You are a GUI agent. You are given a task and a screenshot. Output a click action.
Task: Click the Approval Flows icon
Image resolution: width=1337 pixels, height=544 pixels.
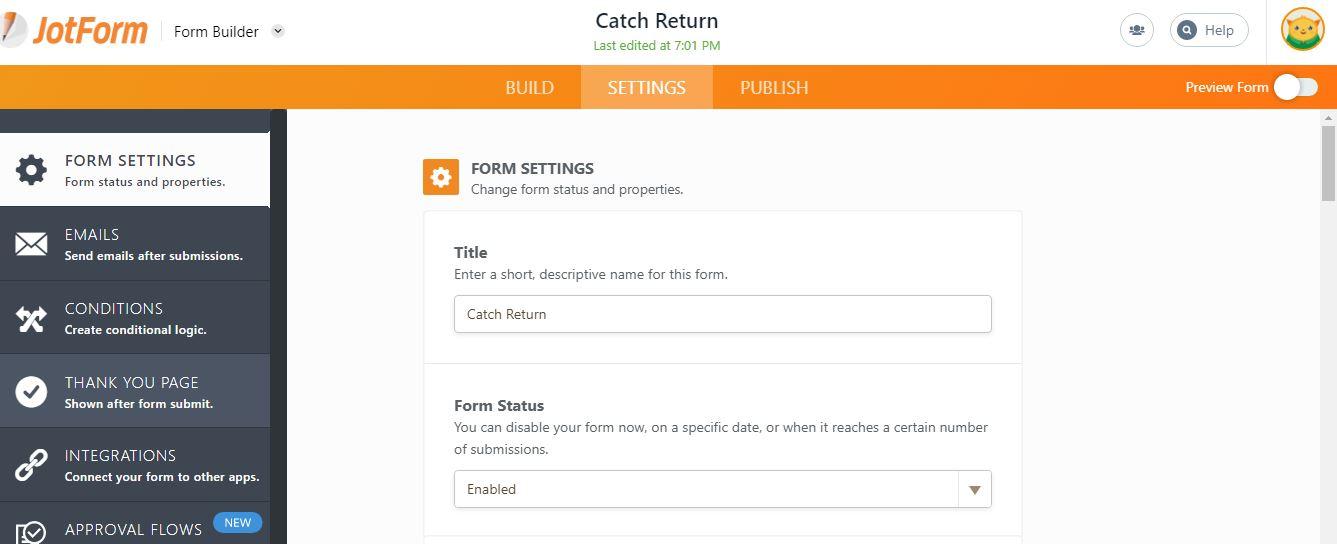click(x=31, y=532)
